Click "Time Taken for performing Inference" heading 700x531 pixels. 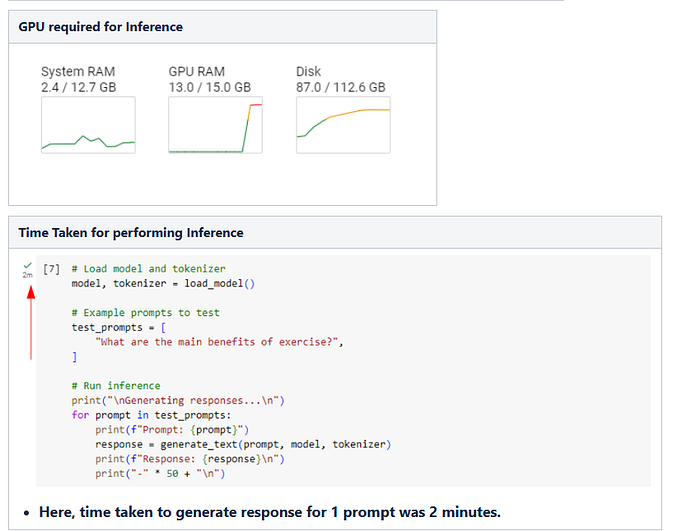[131, 233]
